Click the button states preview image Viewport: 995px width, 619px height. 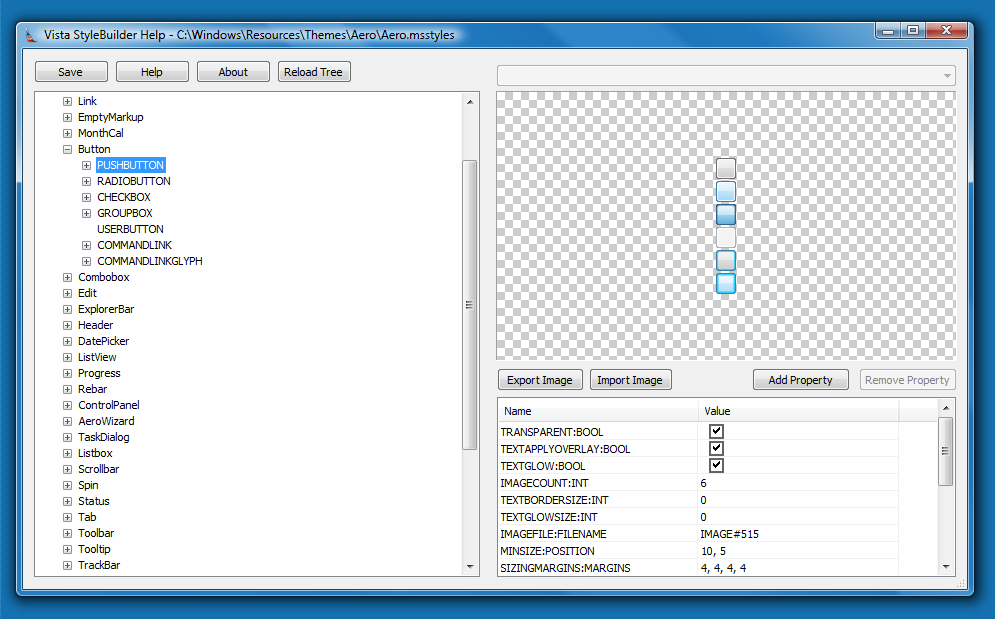tap(726, 226)
